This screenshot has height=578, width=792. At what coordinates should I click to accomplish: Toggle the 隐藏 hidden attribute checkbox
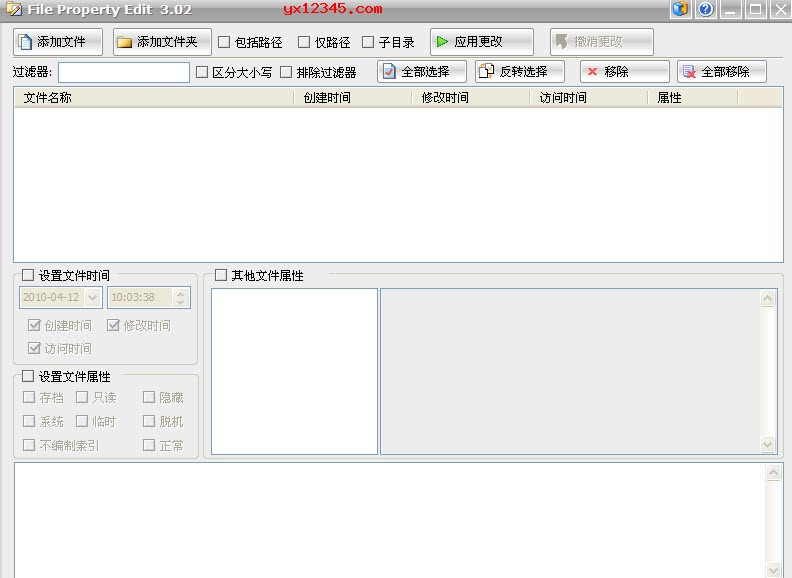coord(148,397)
